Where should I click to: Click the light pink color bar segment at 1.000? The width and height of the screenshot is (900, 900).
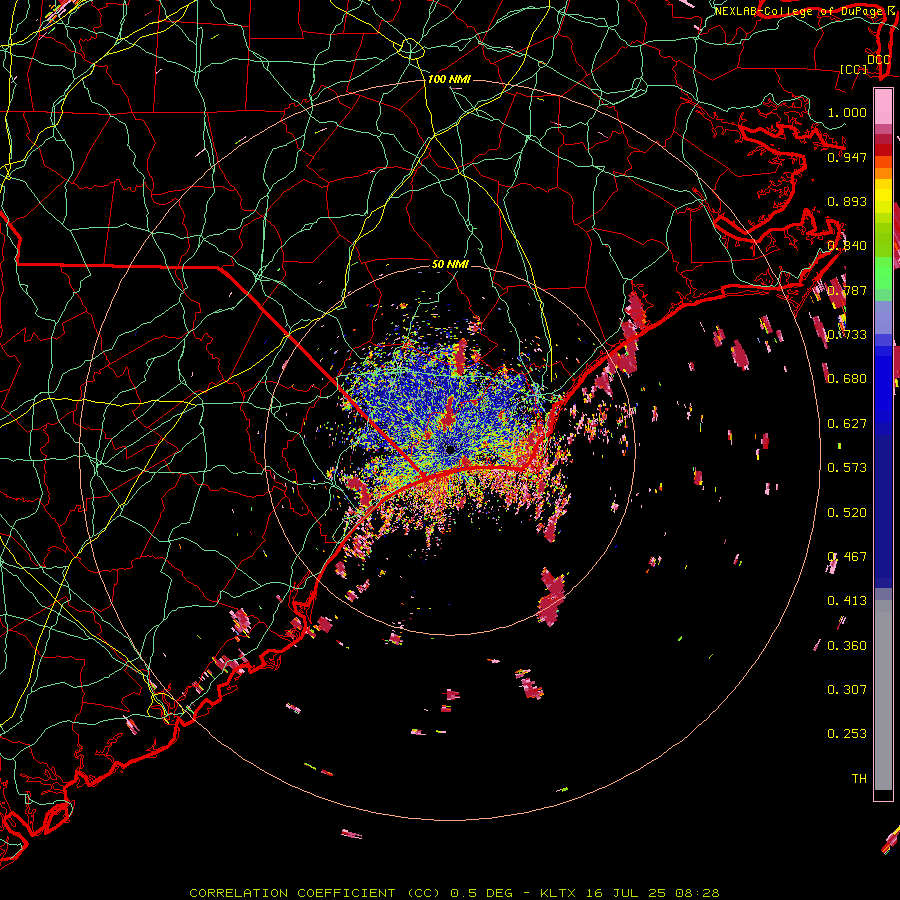click(x=883, y=107)
